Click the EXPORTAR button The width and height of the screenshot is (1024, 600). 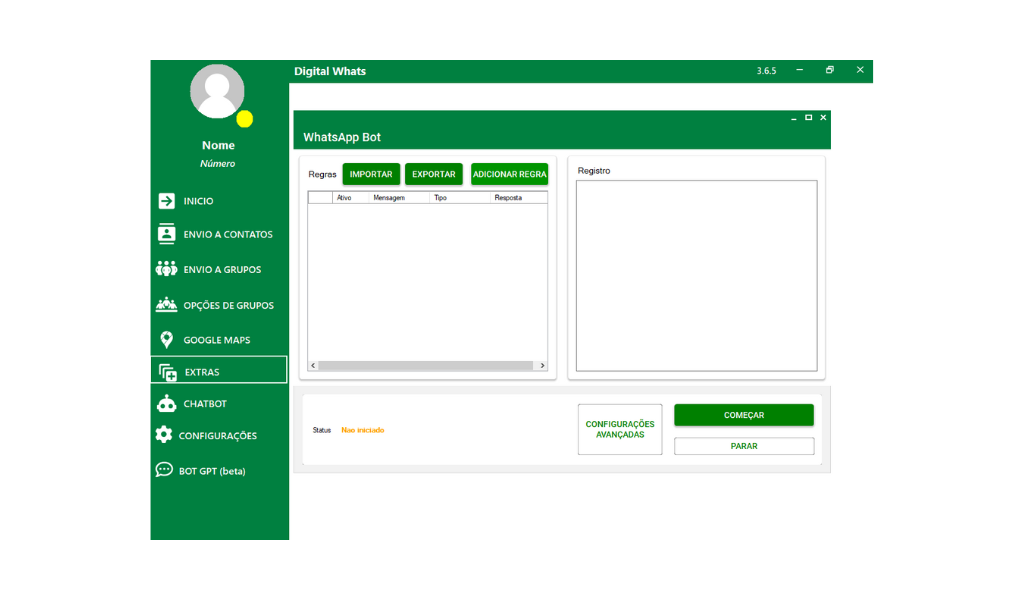pyautogui.click(x=434, y=174)
